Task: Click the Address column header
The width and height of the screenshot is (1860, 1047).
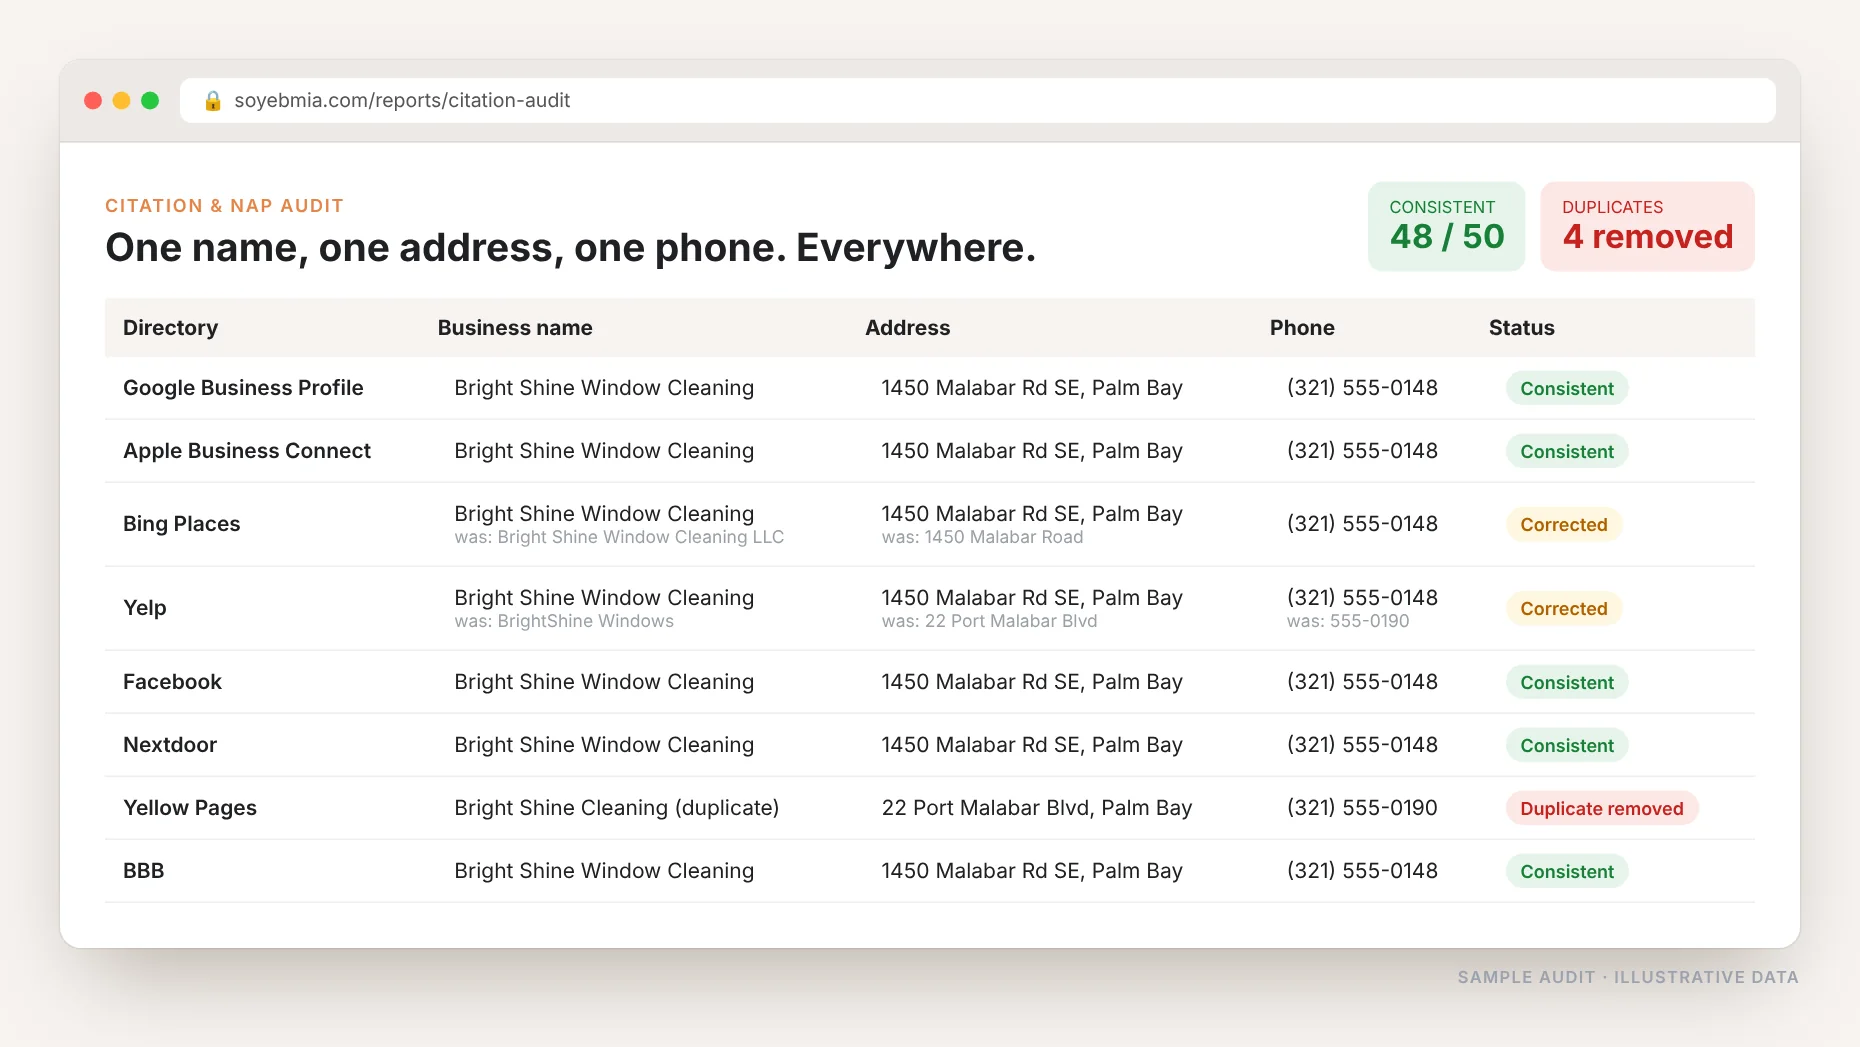Action: pos(907,328)
